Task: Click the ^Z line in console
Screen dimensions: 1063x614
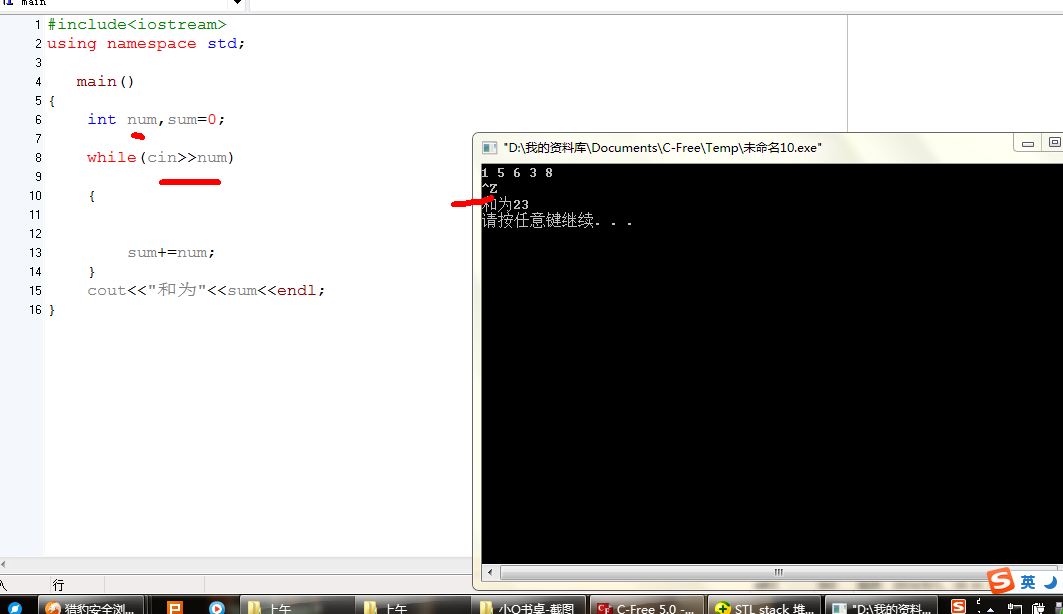Action: (x=489, y=188)
